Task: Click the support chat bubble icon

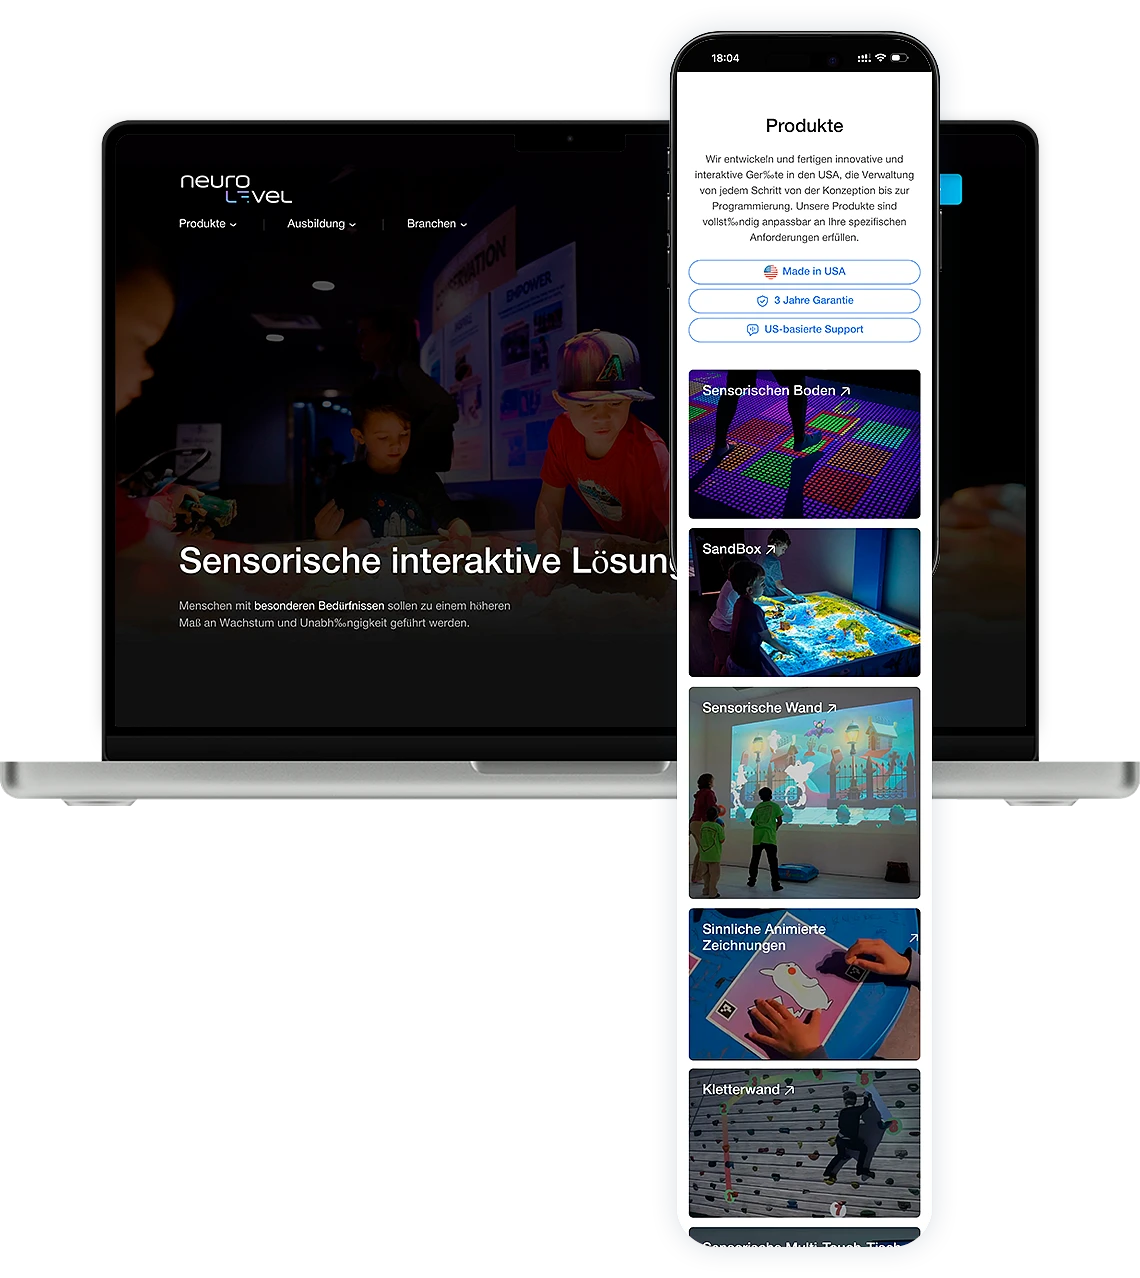Action: [x=753, y=330]
